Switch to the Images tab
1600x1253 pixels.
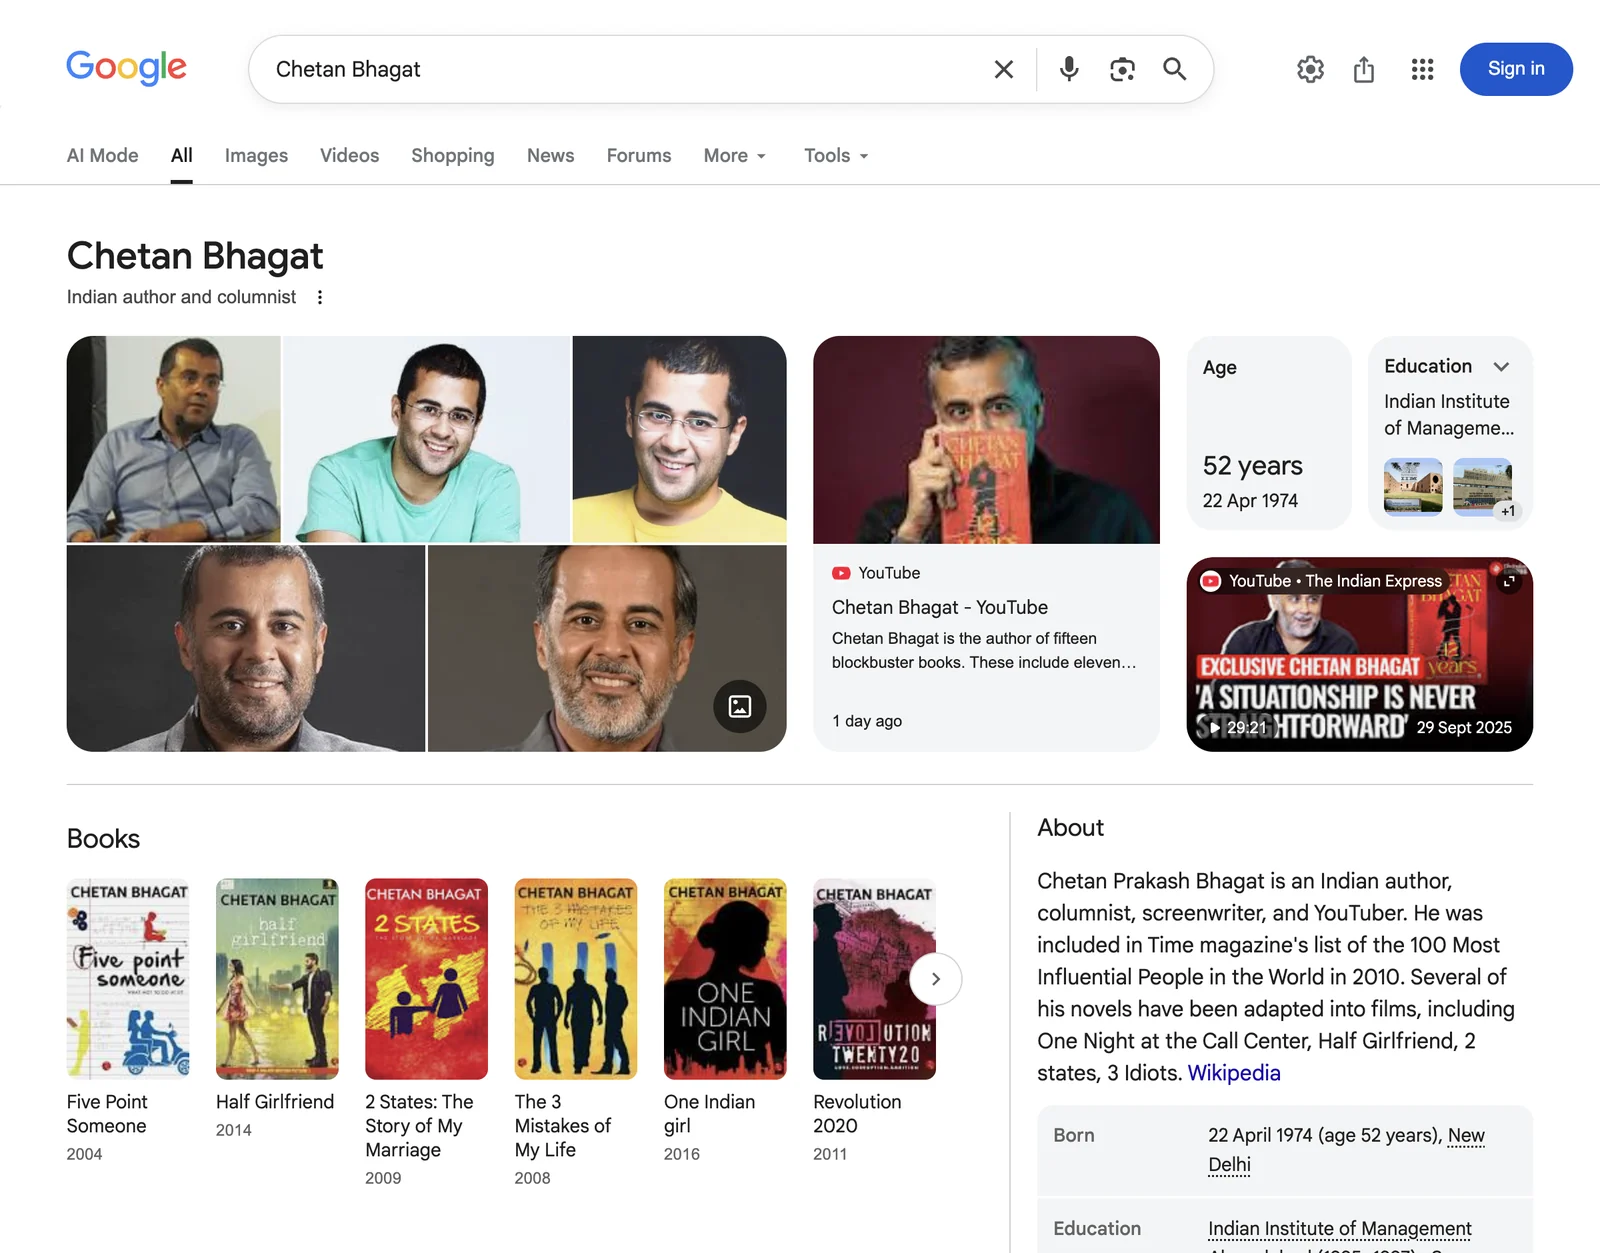tap(256, 155)
